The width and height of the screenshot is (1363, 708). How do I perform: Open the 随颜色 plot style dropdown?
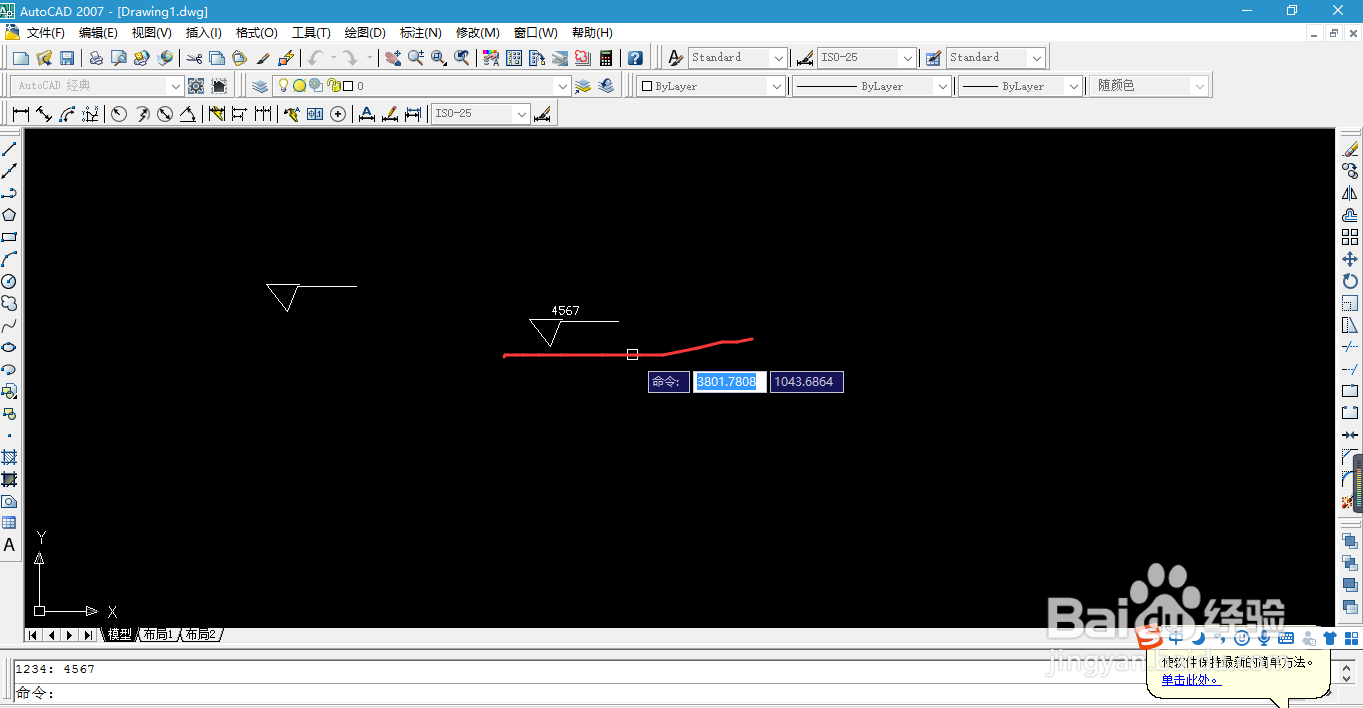(x=1200, y=86)
